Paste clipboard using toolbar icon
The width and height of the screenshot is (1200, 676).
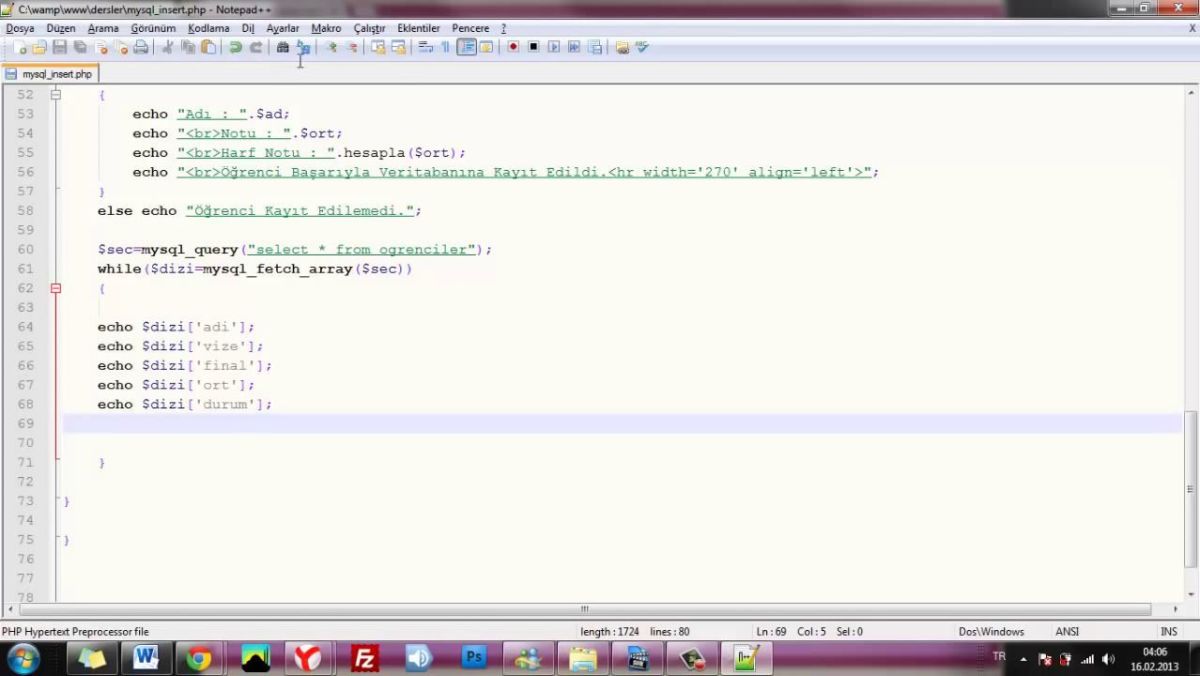208,47
